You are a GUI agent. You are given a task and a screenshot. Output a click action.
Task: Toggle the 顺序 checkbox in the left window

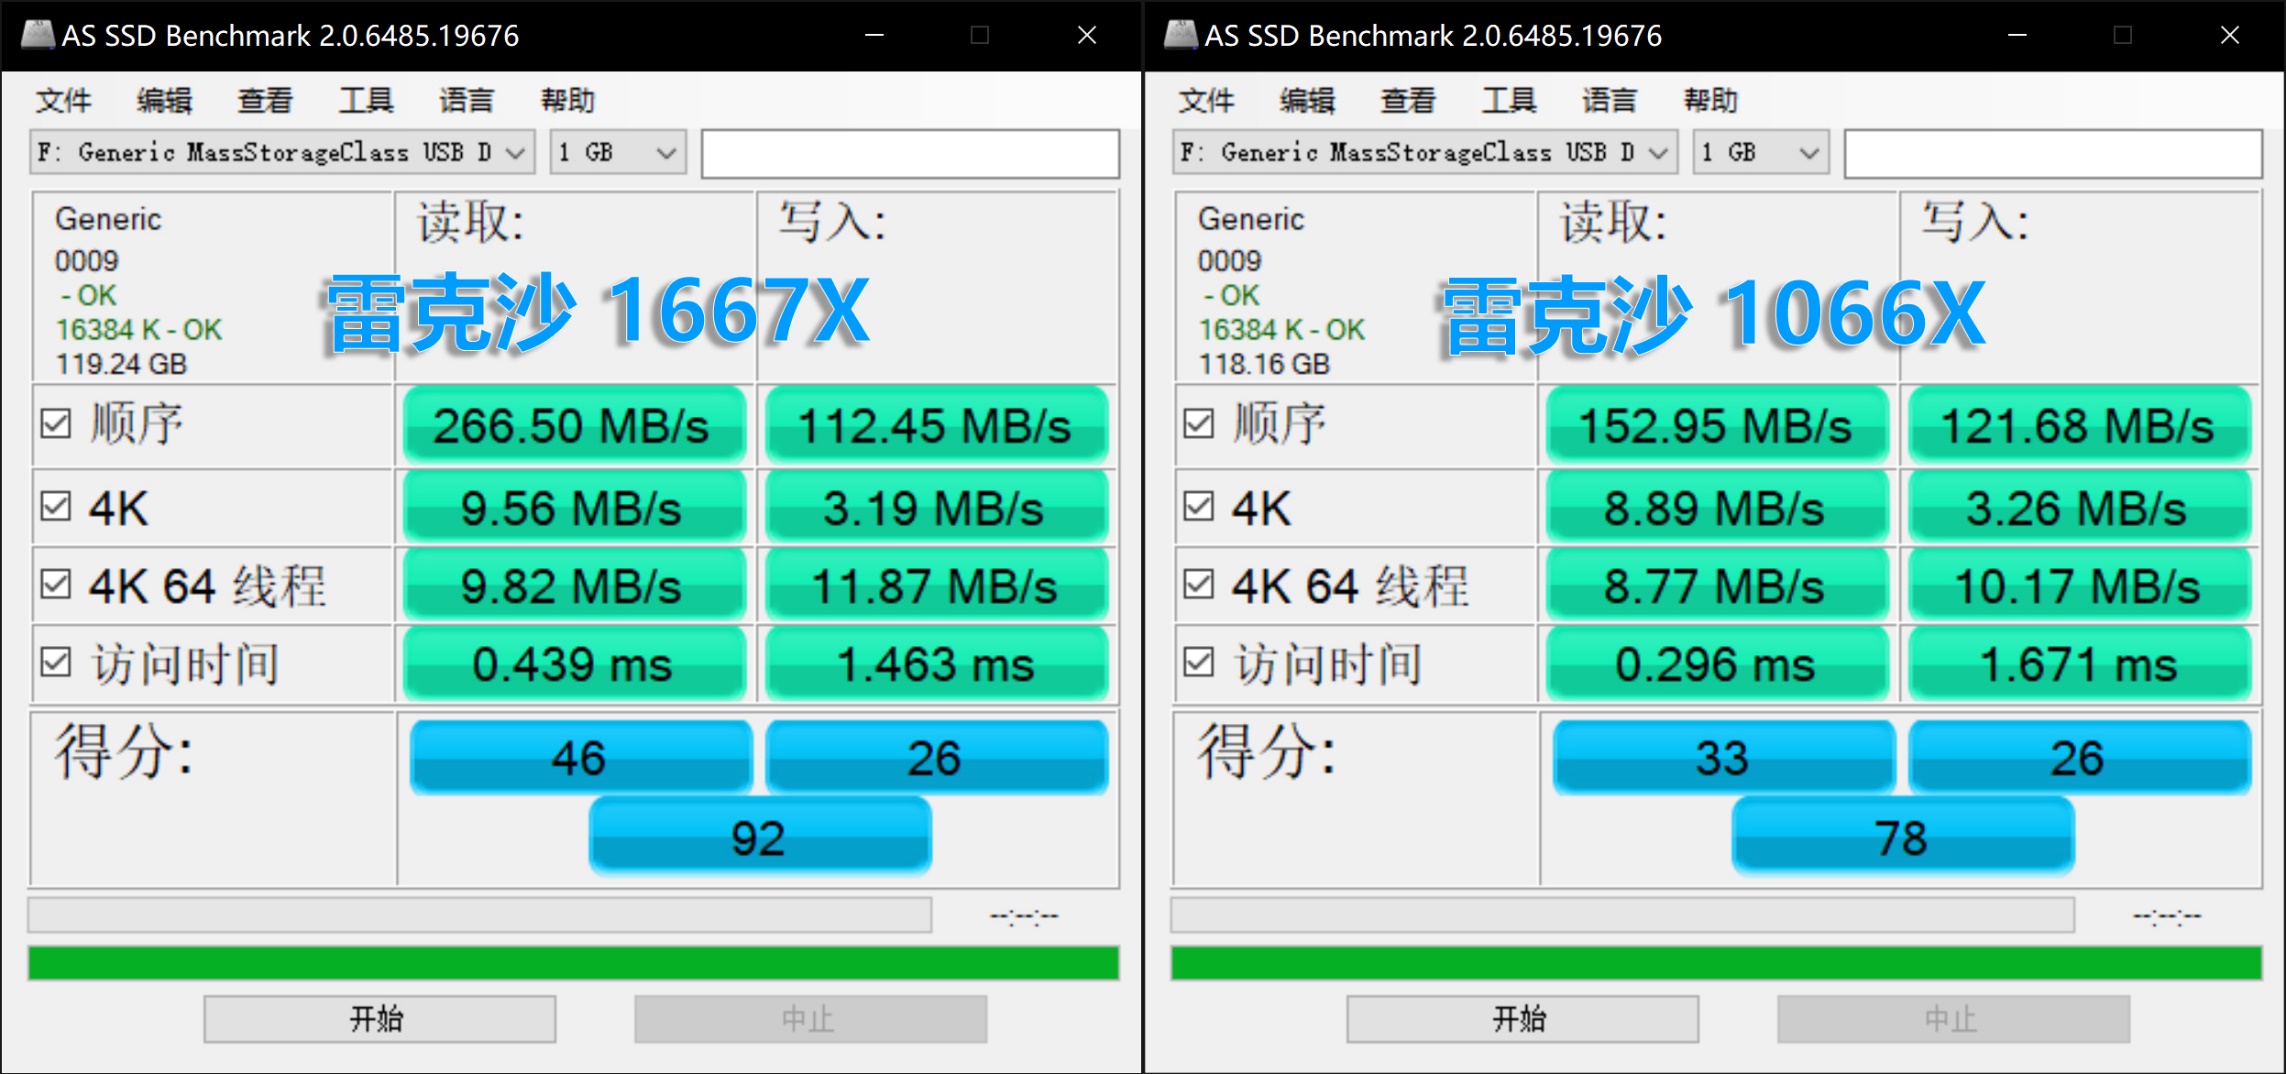56,423
